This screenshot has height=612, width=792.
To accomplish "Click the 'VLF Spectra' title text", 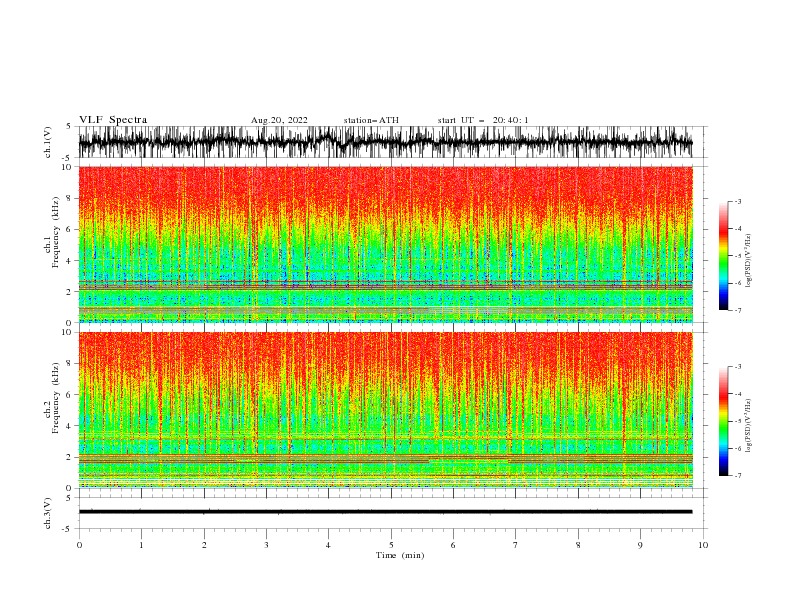I will [113, 120].
